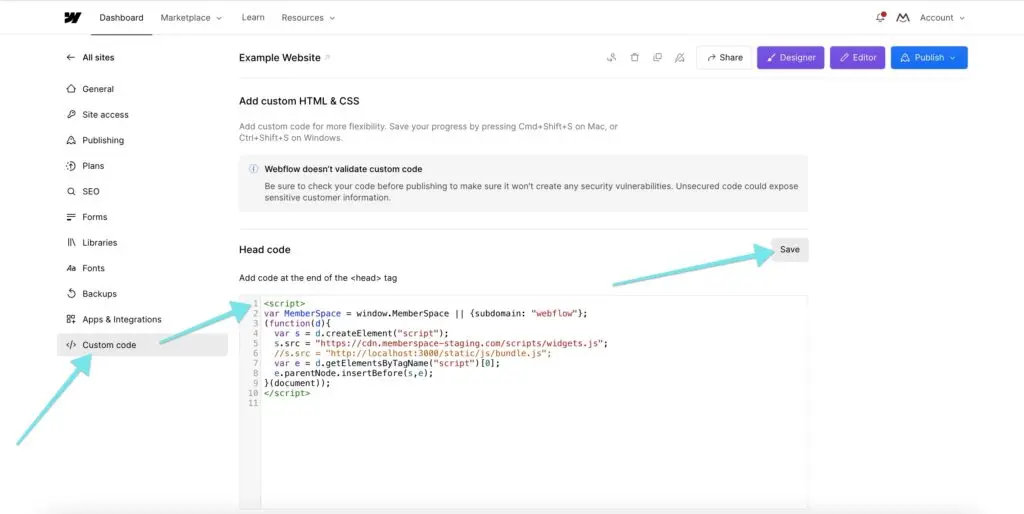This screenshot has width=1024, height=514.
Task: Click the Forms icon
Action: click(x=71, y=217)
